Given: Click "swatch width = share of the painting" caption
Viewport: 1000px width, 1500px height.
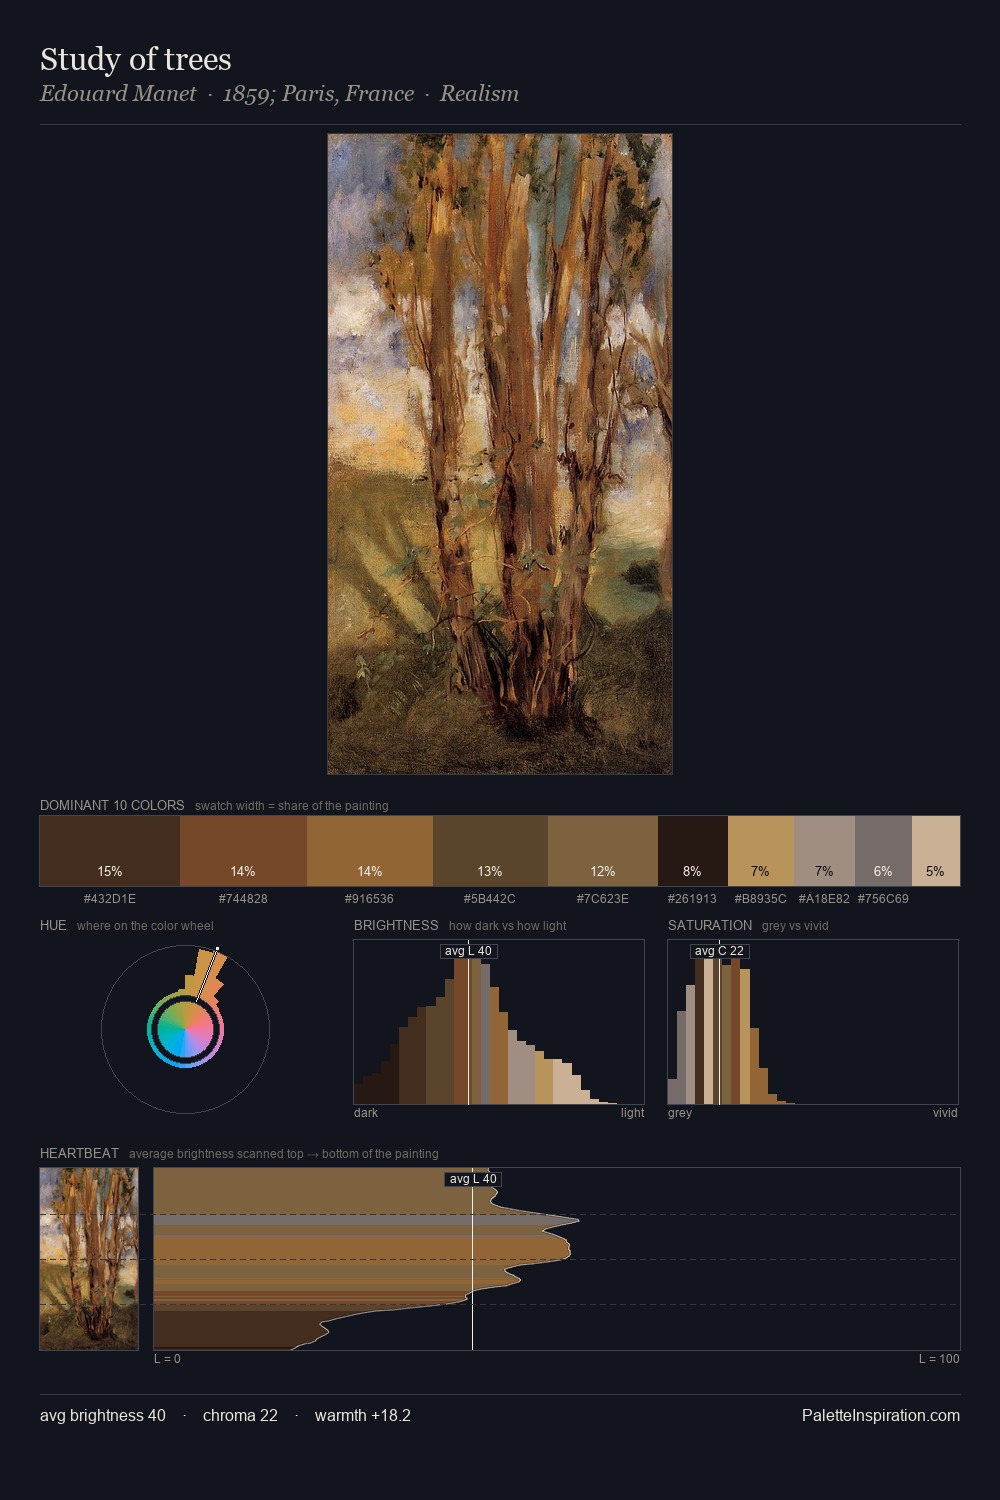Looking at the screenshot, I should point(292,806).
